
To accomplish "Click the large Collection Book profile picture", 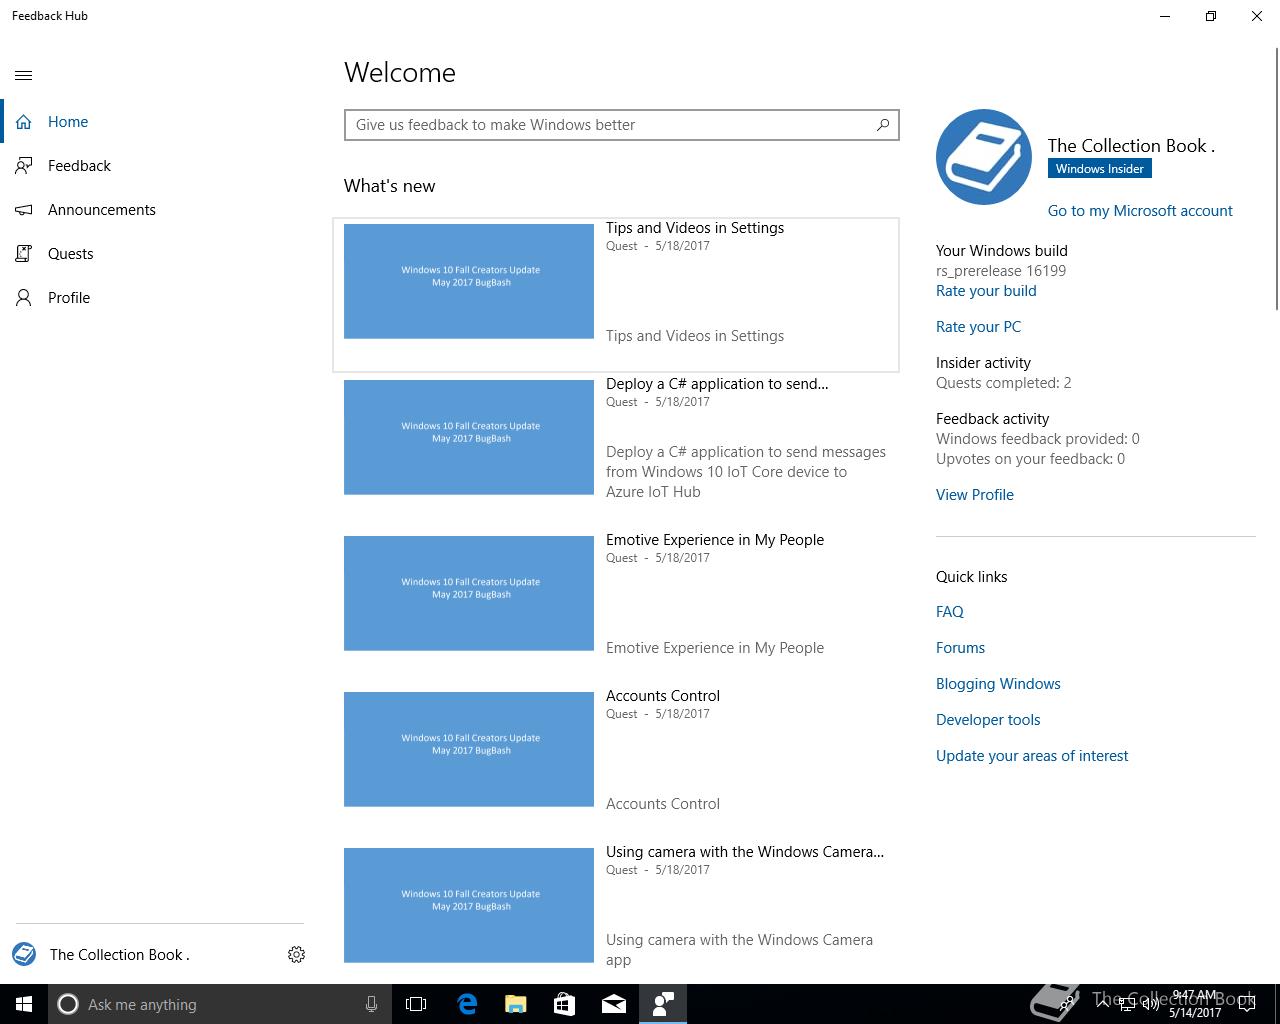I will click(984, 157).
